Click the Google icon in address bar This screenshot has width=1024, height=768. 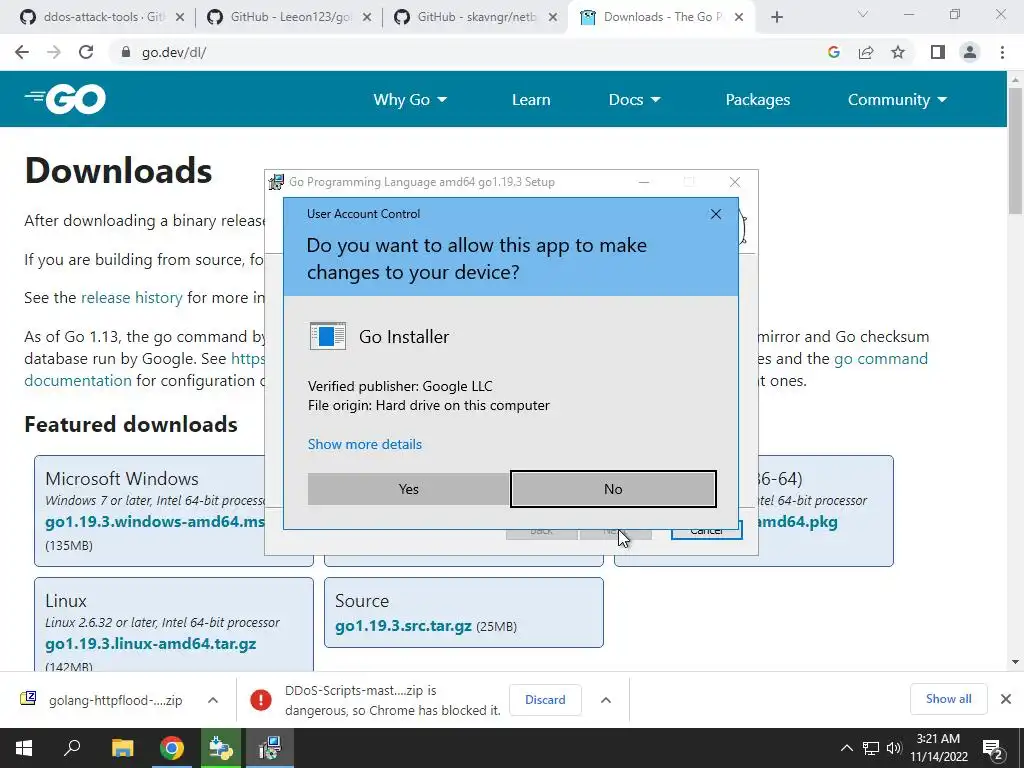(833, 52)
